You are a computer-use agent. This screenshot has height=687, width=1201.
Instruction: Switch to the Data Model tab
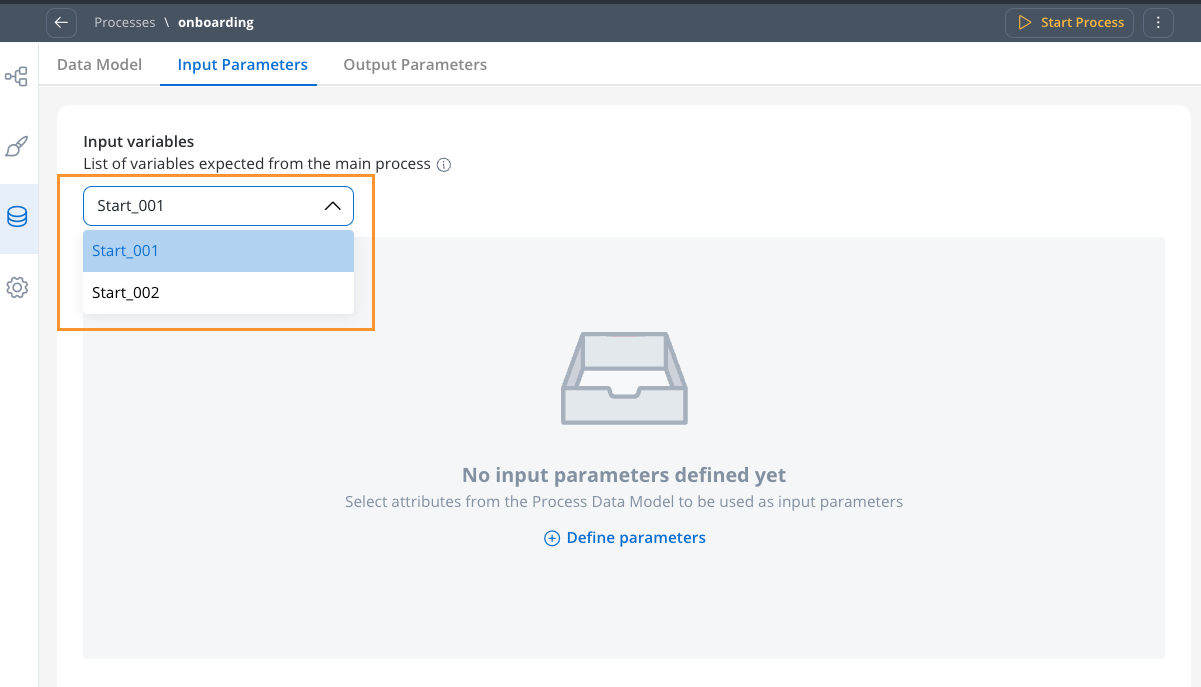[x=100, y=64]
